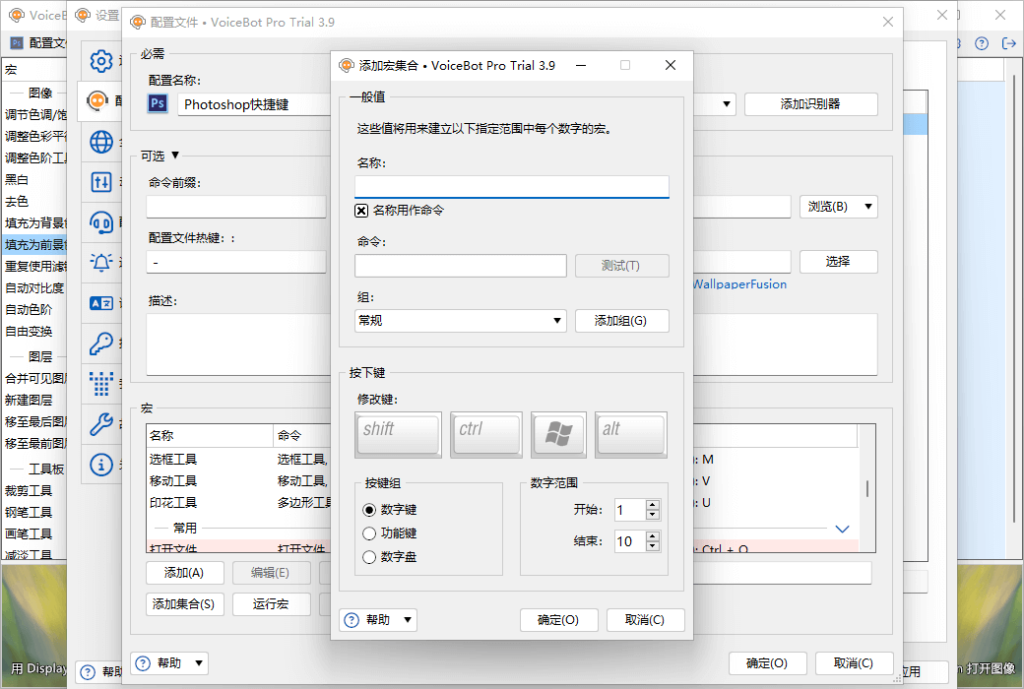Click the 命令 text field in dialog
Screen dimensions: 1024x689
[460, 266]
